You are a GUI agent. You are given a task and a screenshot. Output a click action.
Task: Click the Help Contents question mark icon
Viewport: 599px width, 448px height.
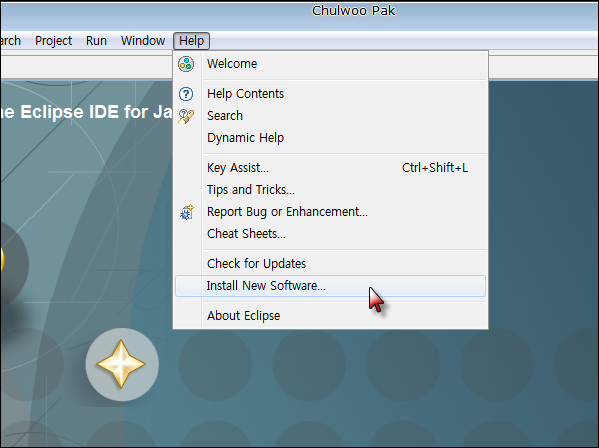(186, 94)
